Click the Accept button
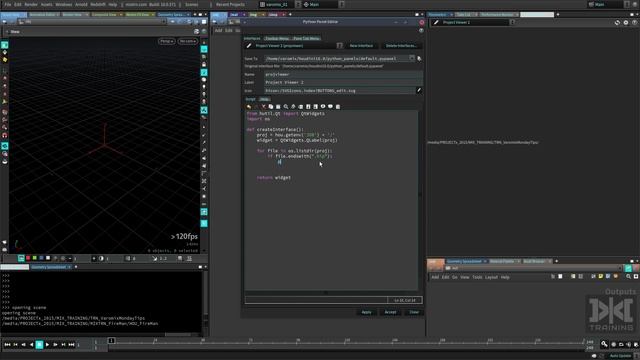The width and height of the screenshot is (640, 360). coord(390,312)
